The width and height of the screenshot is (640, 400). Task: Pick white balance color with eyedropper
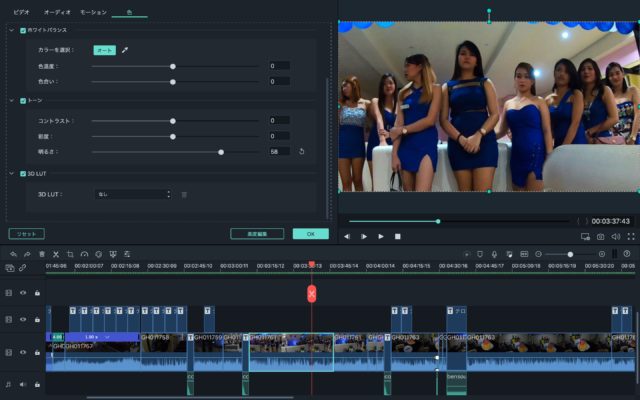(x=125, y=49)
